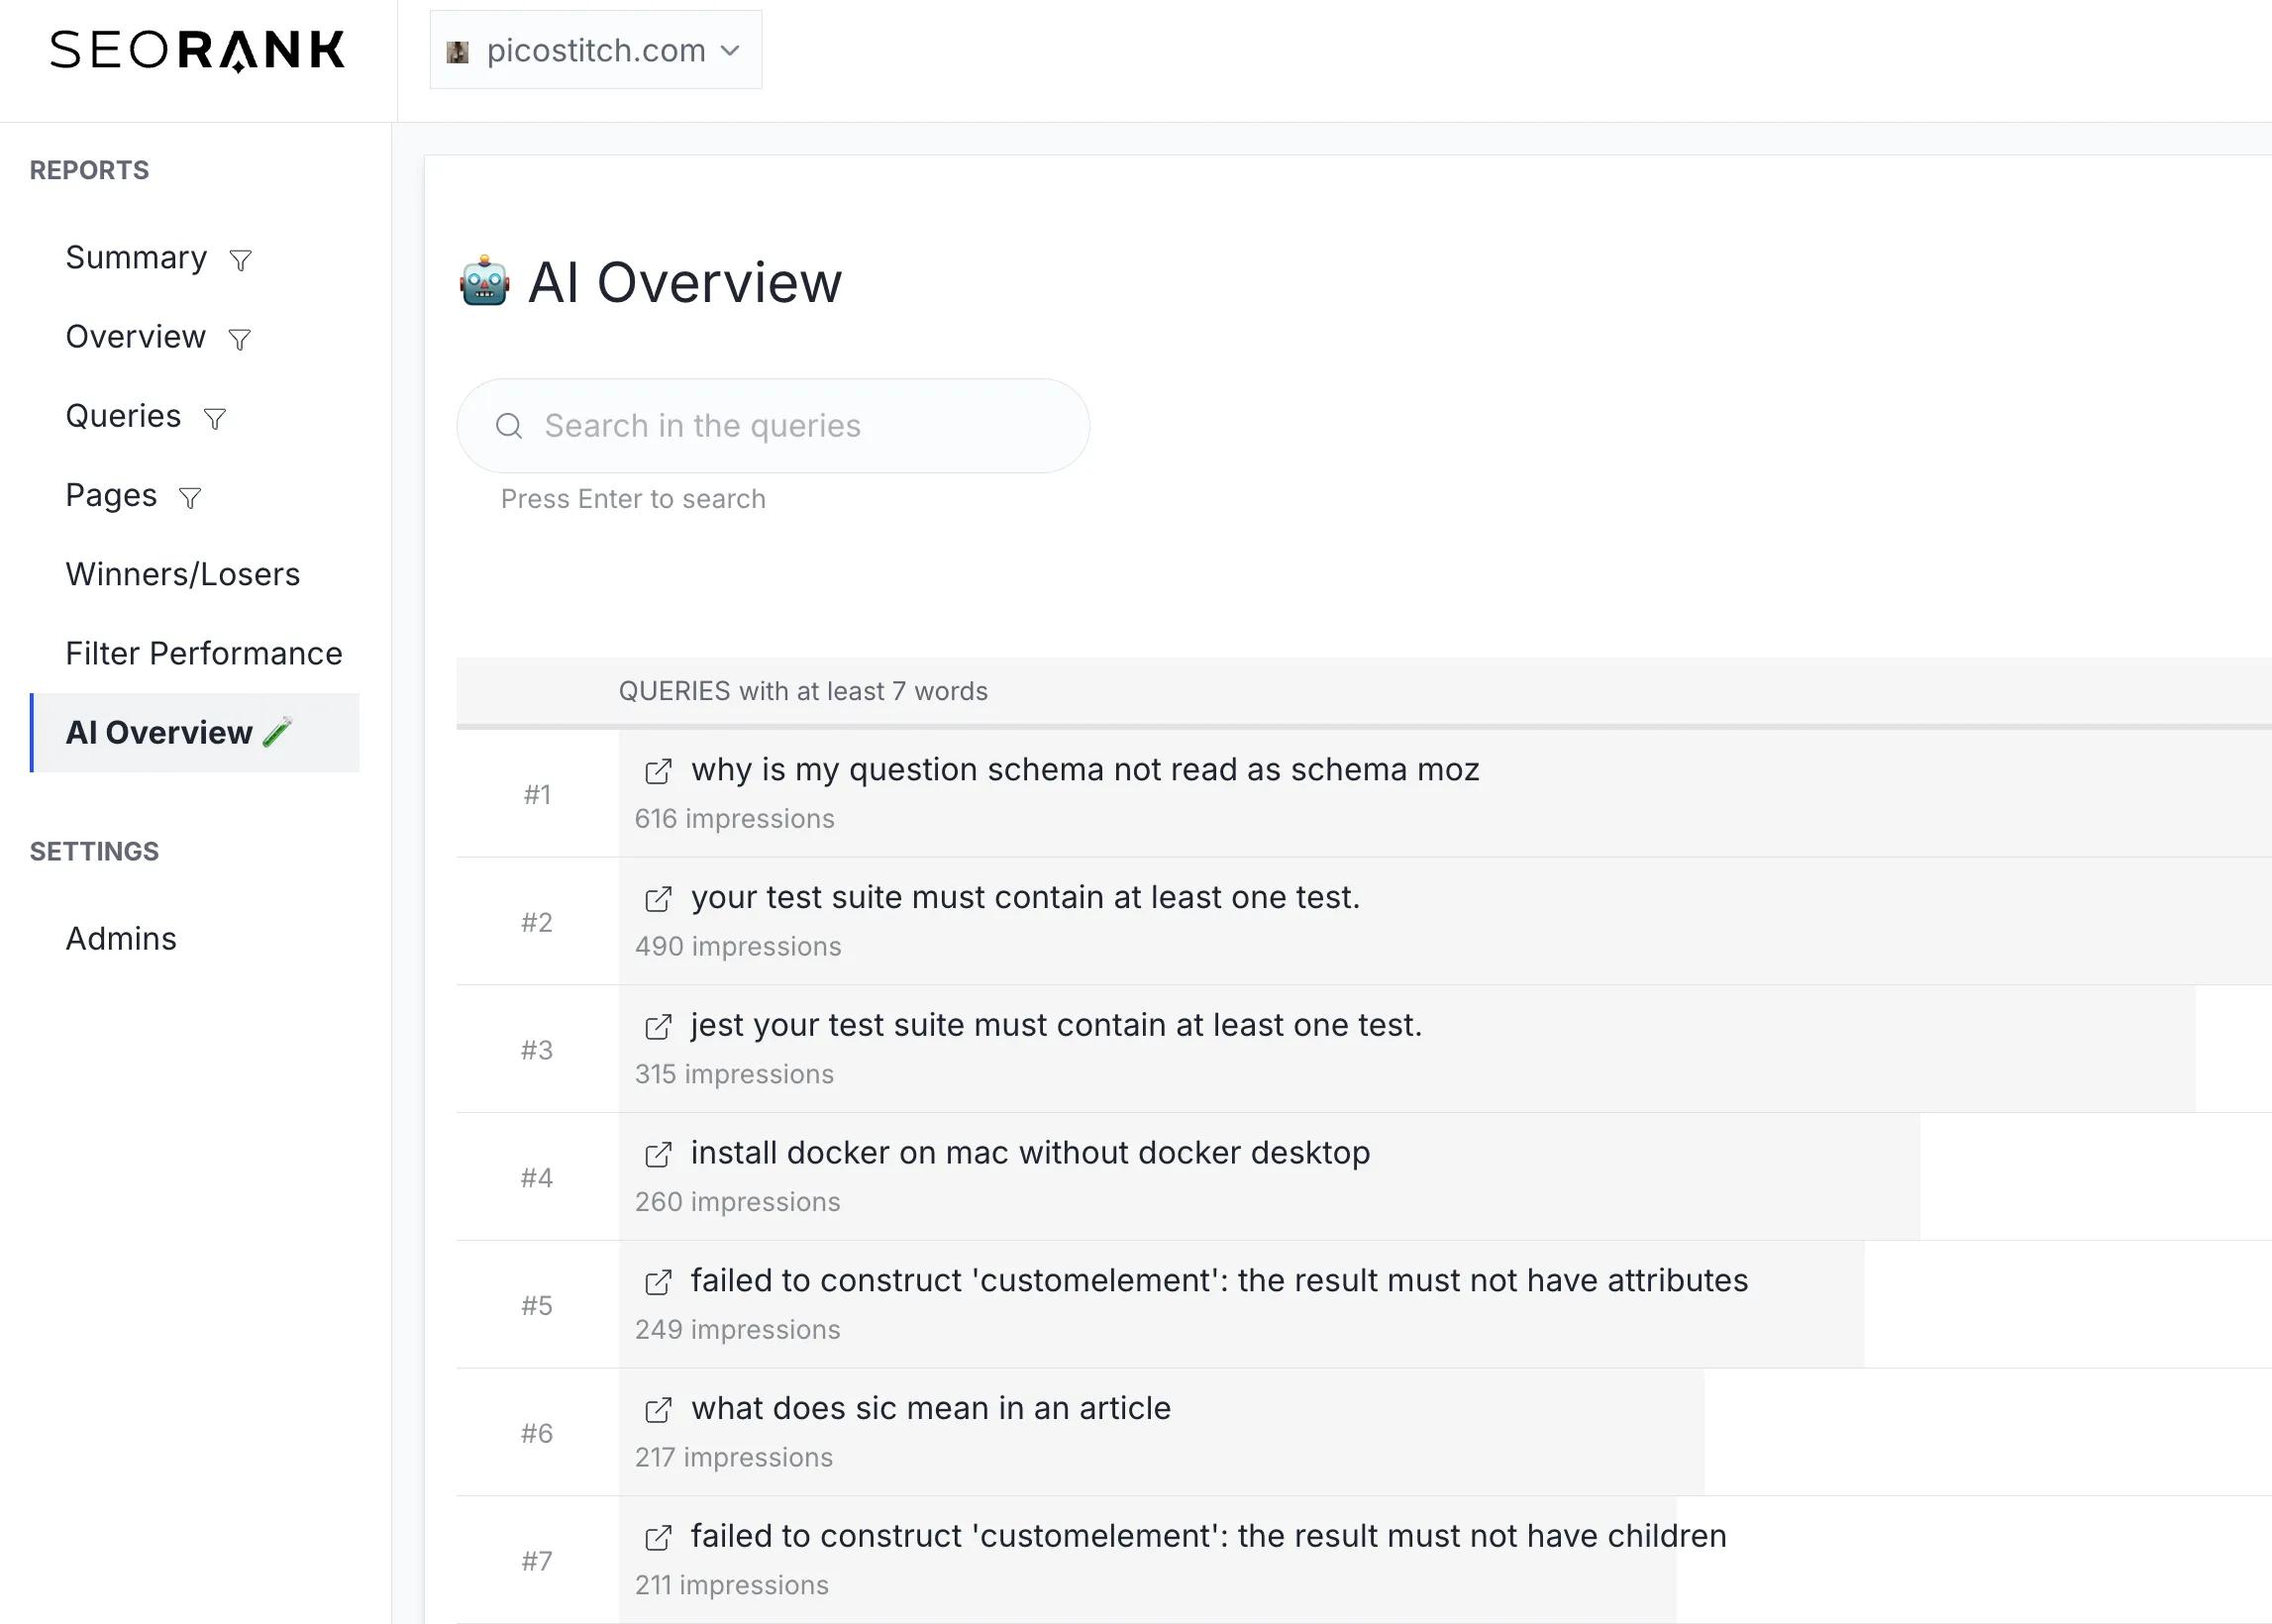The image size is (2272, 1624).
Task: Click the 'failed to construct customelement' children query
Action: pyautogui.click(x=1207, y=1537)
